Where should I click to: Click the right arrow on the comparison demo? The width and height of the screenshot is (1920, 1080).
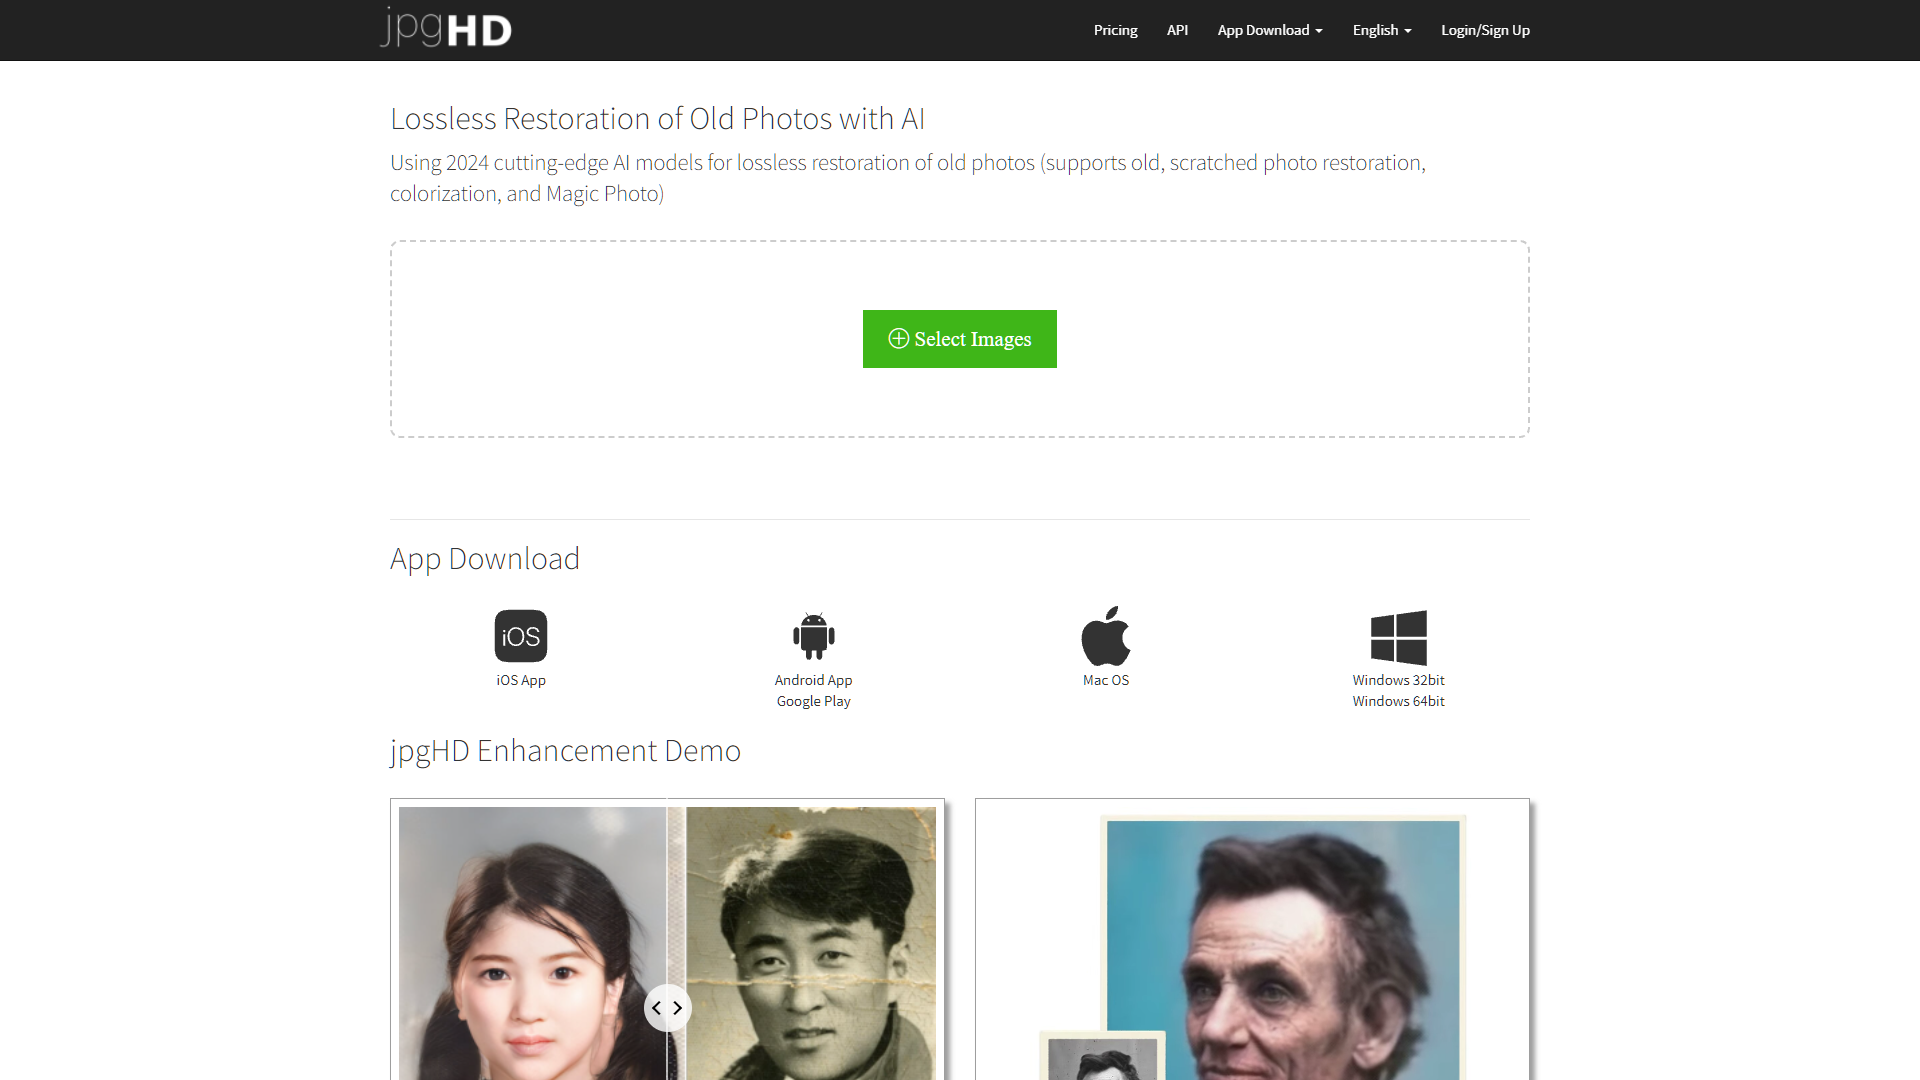pos(678,1008)
